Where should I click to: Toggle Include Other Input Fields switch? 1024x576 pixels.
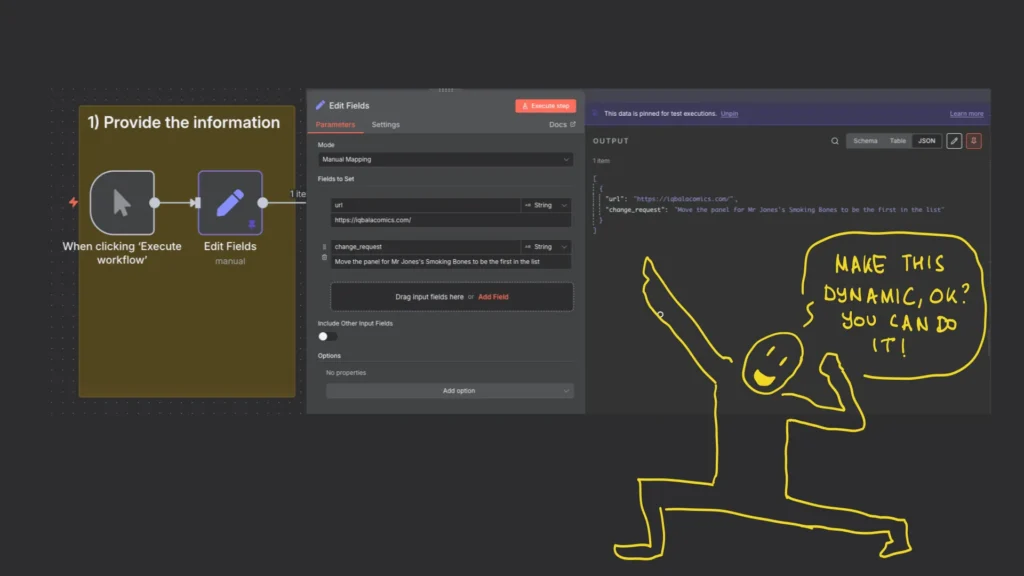328,336
